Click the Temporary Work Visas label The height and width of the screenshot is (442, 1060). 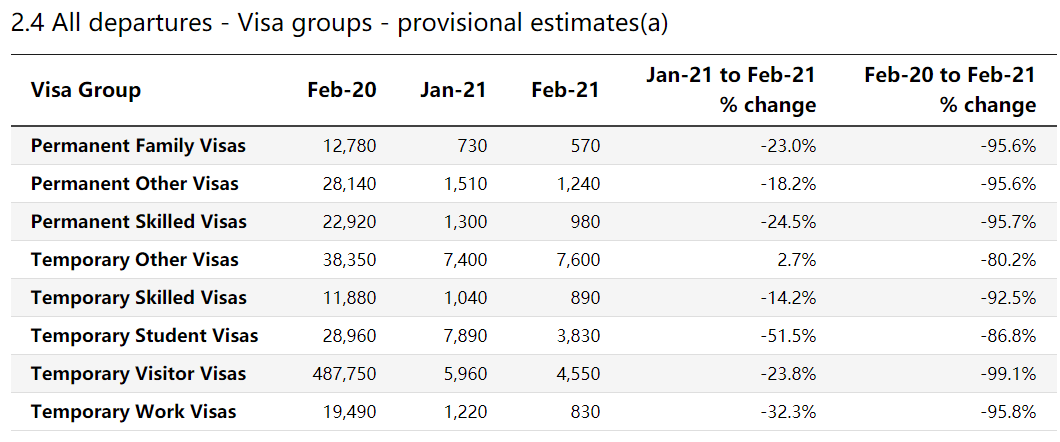(134, 412)
